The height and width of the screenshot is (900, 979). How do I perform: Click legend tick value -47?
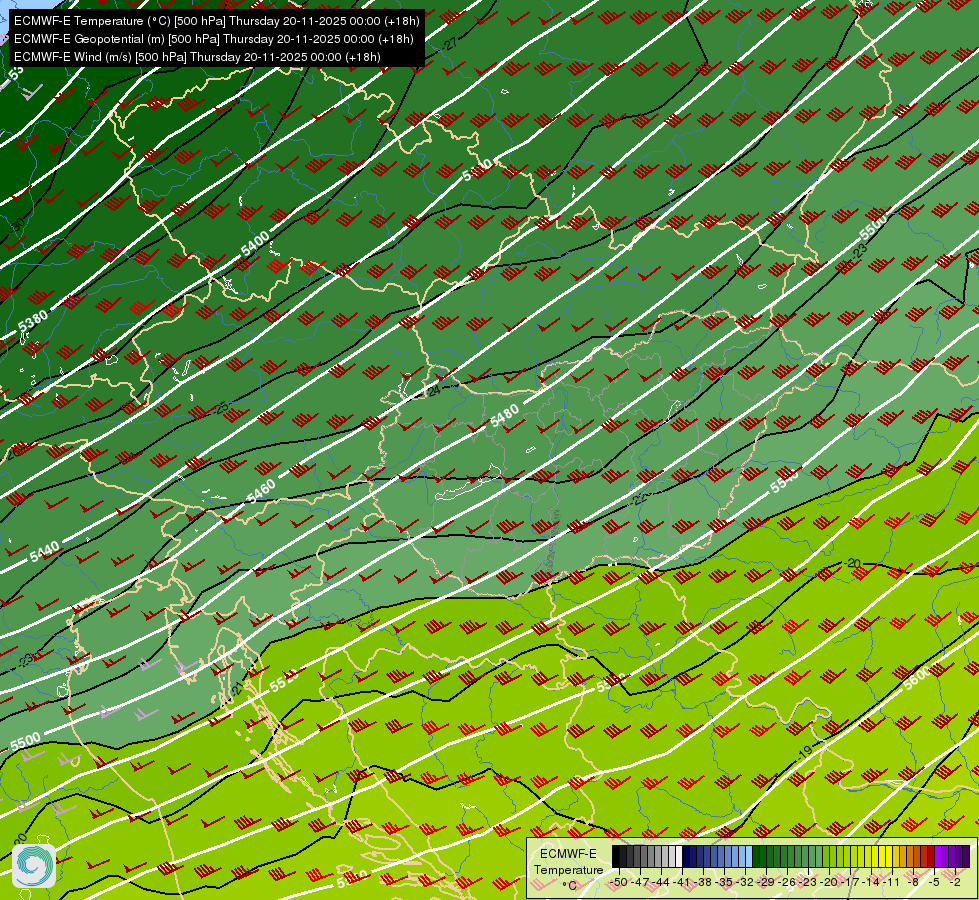coord(640,883)
